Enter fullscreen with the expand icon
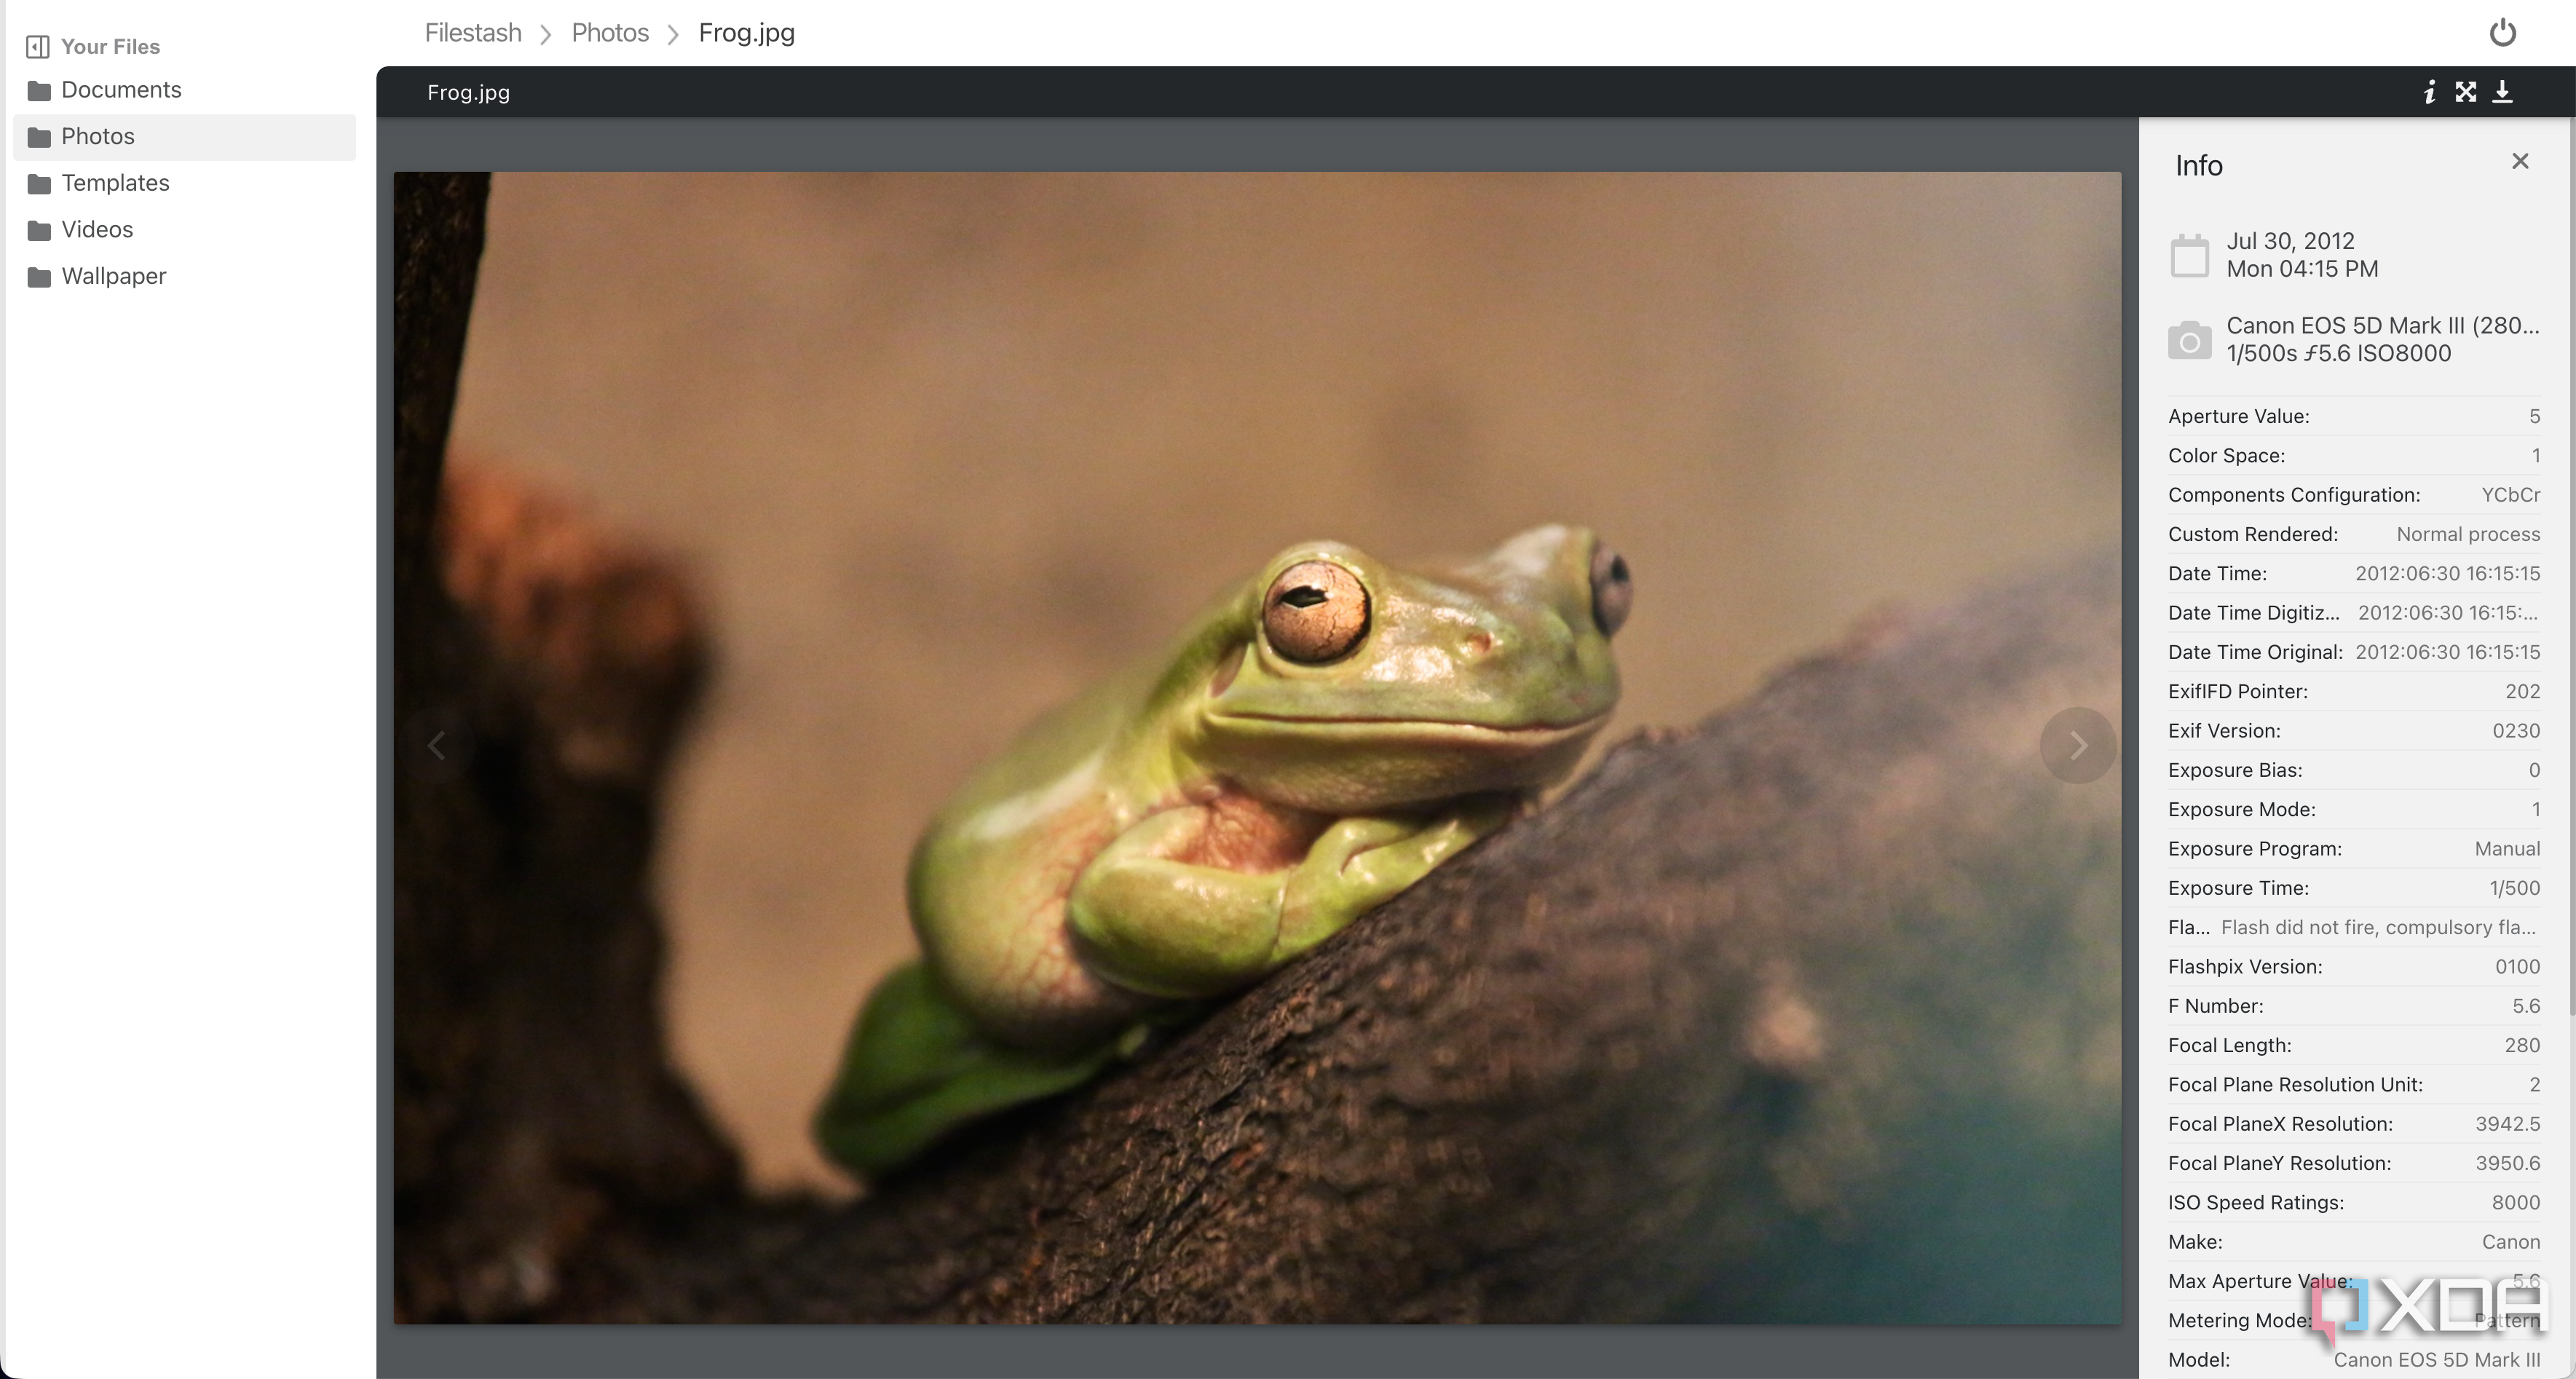Image resolution: width=2576 pixels, height=1379 pixels. tap(2466, 92)
